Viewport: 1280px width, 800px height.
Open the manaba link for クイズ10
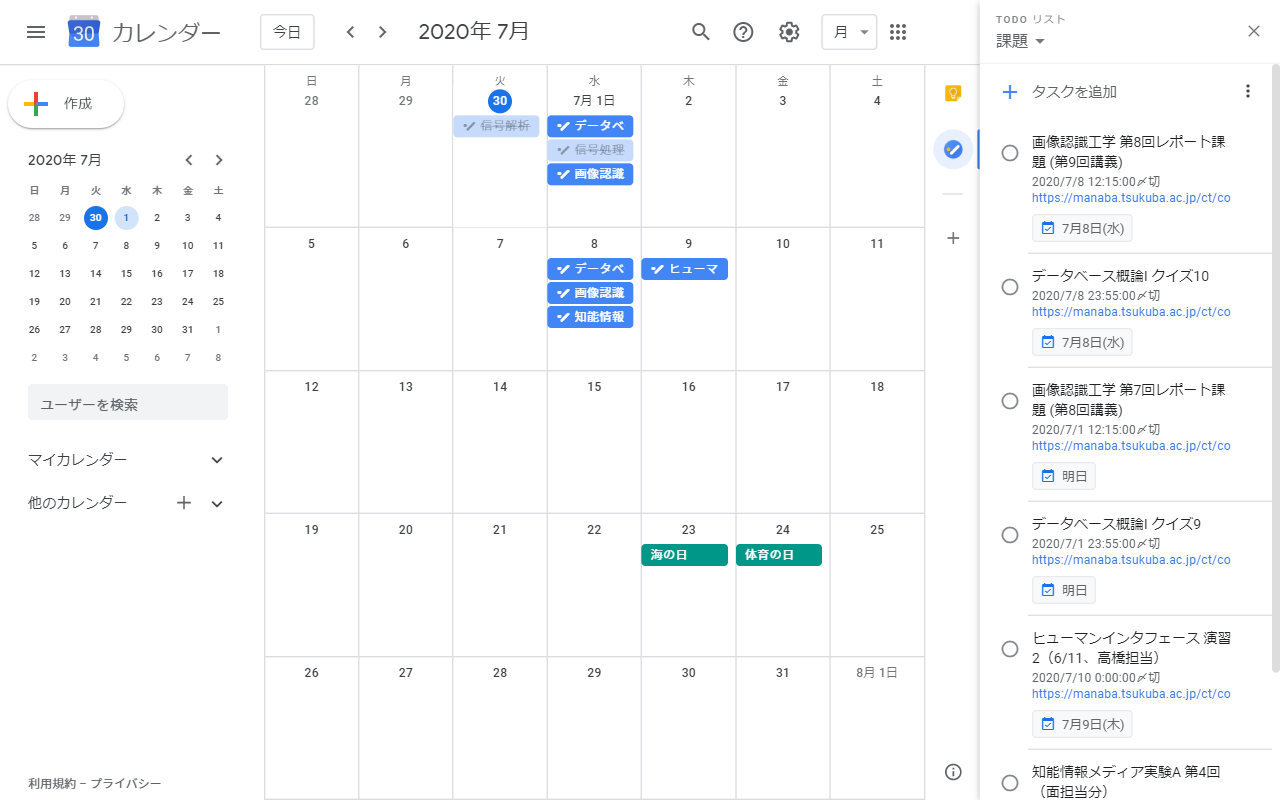[x=1131, y=311]
